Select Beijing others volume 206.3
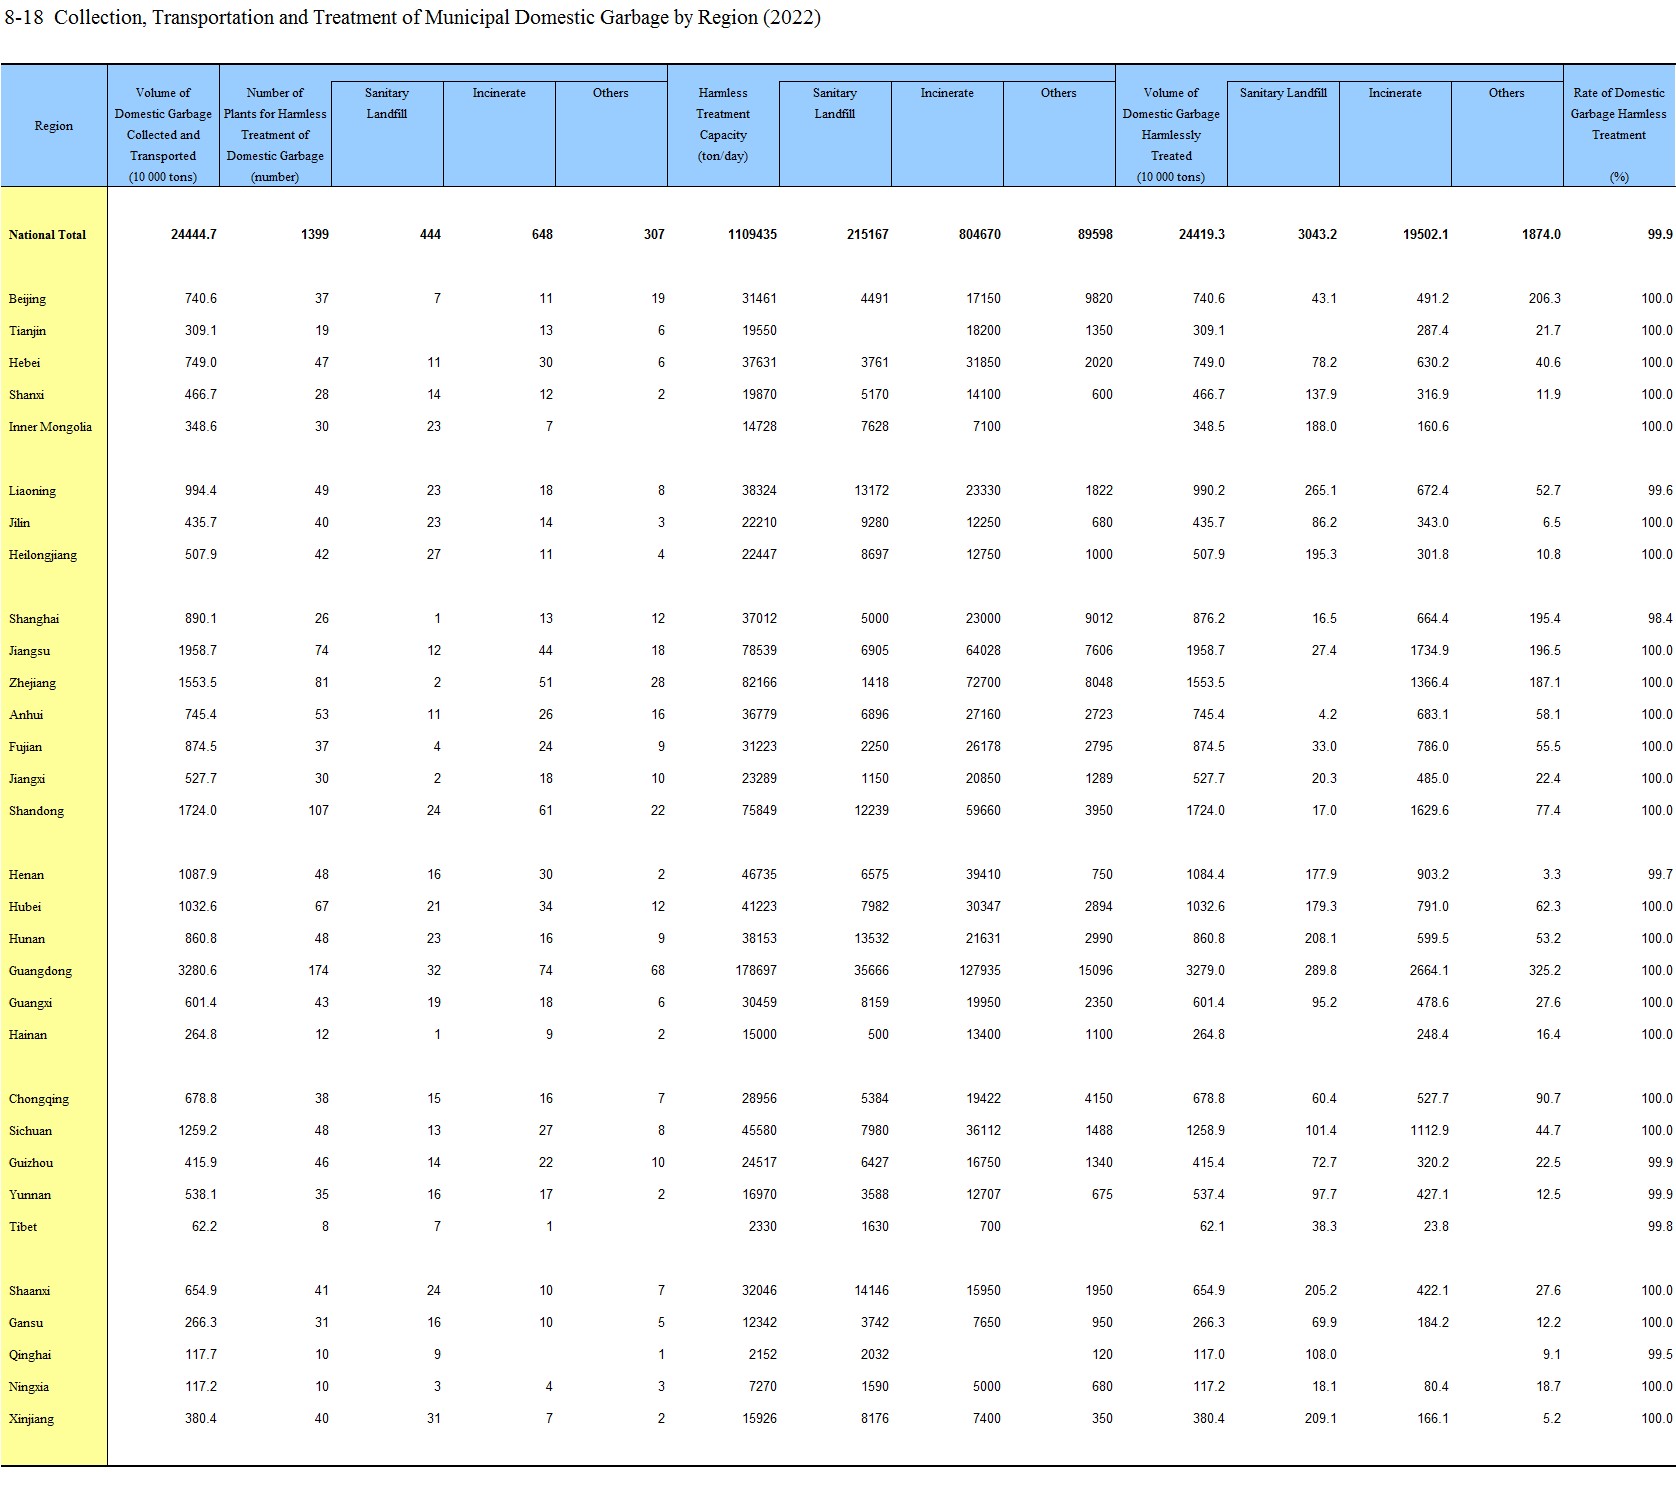This screenshot has height=1499, width=1676. (1544, 299)
